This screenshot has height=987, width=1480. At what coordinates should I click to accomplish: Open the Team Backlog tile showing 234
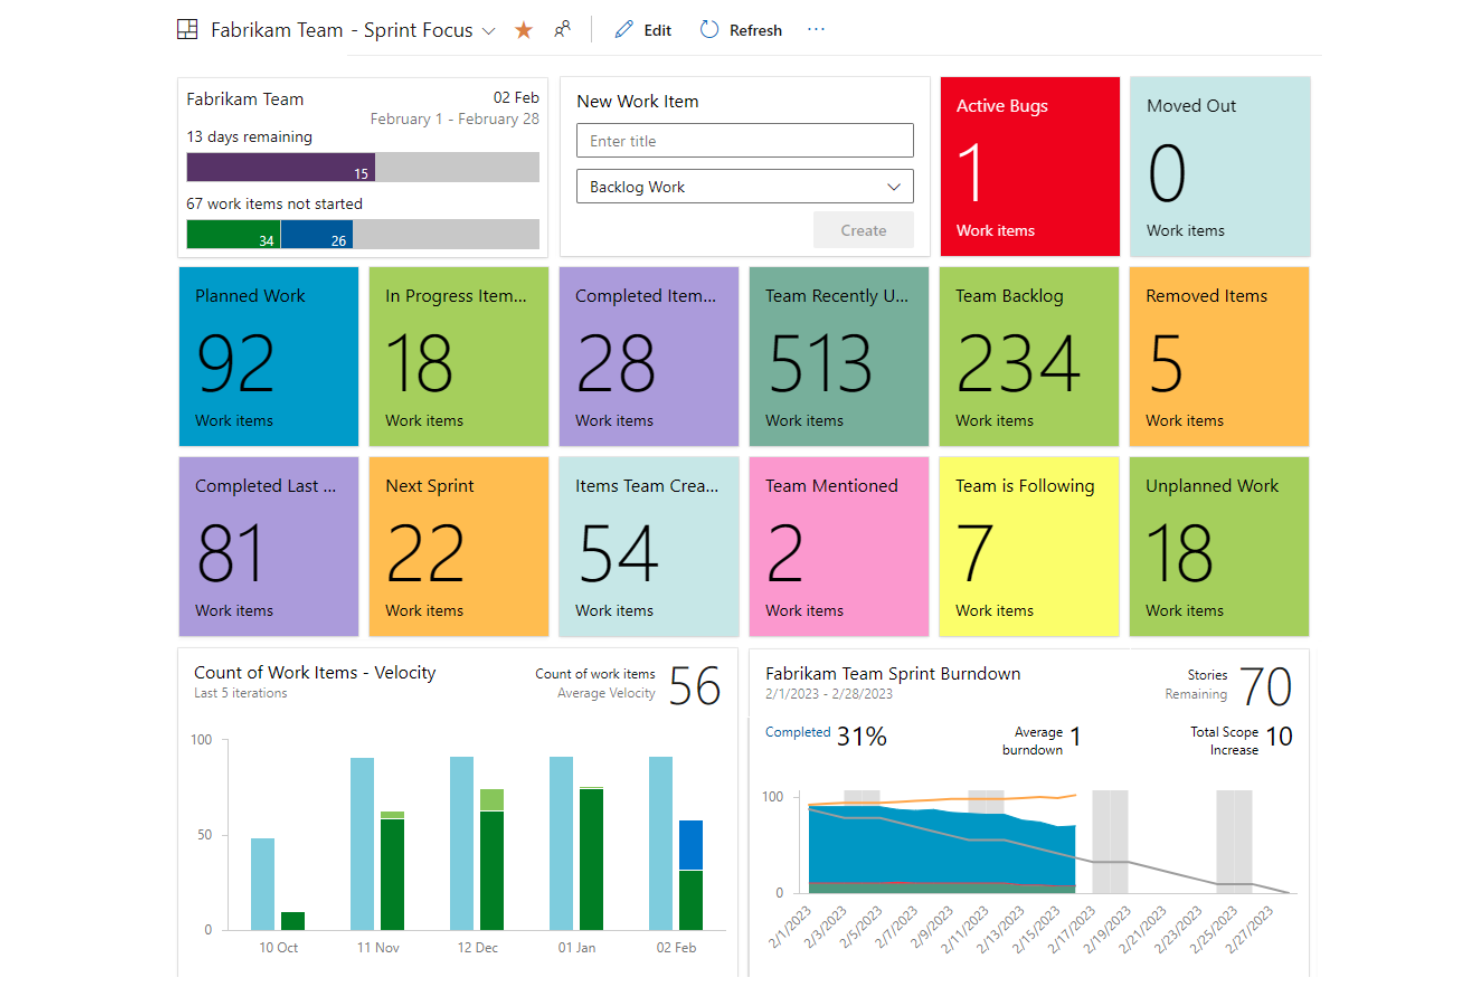click(1029, 356)
